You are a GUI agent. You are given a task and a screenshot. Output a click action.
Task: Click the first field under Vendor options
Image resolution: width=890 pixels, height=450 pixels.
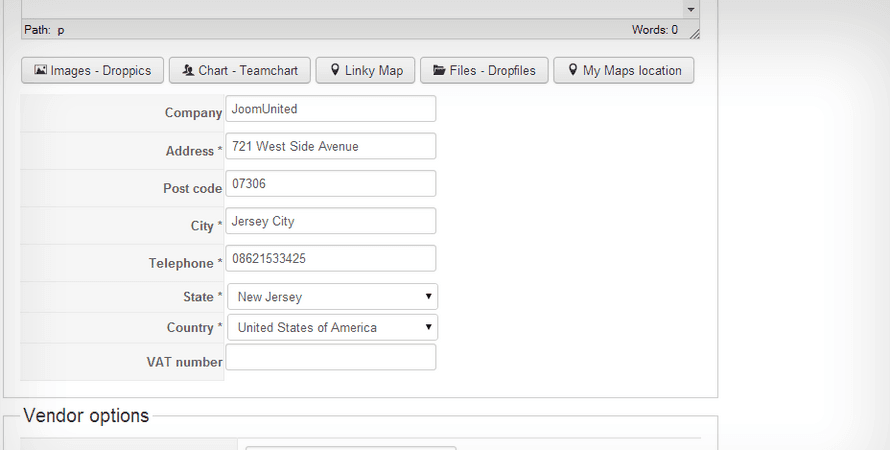tap(350, 447)
